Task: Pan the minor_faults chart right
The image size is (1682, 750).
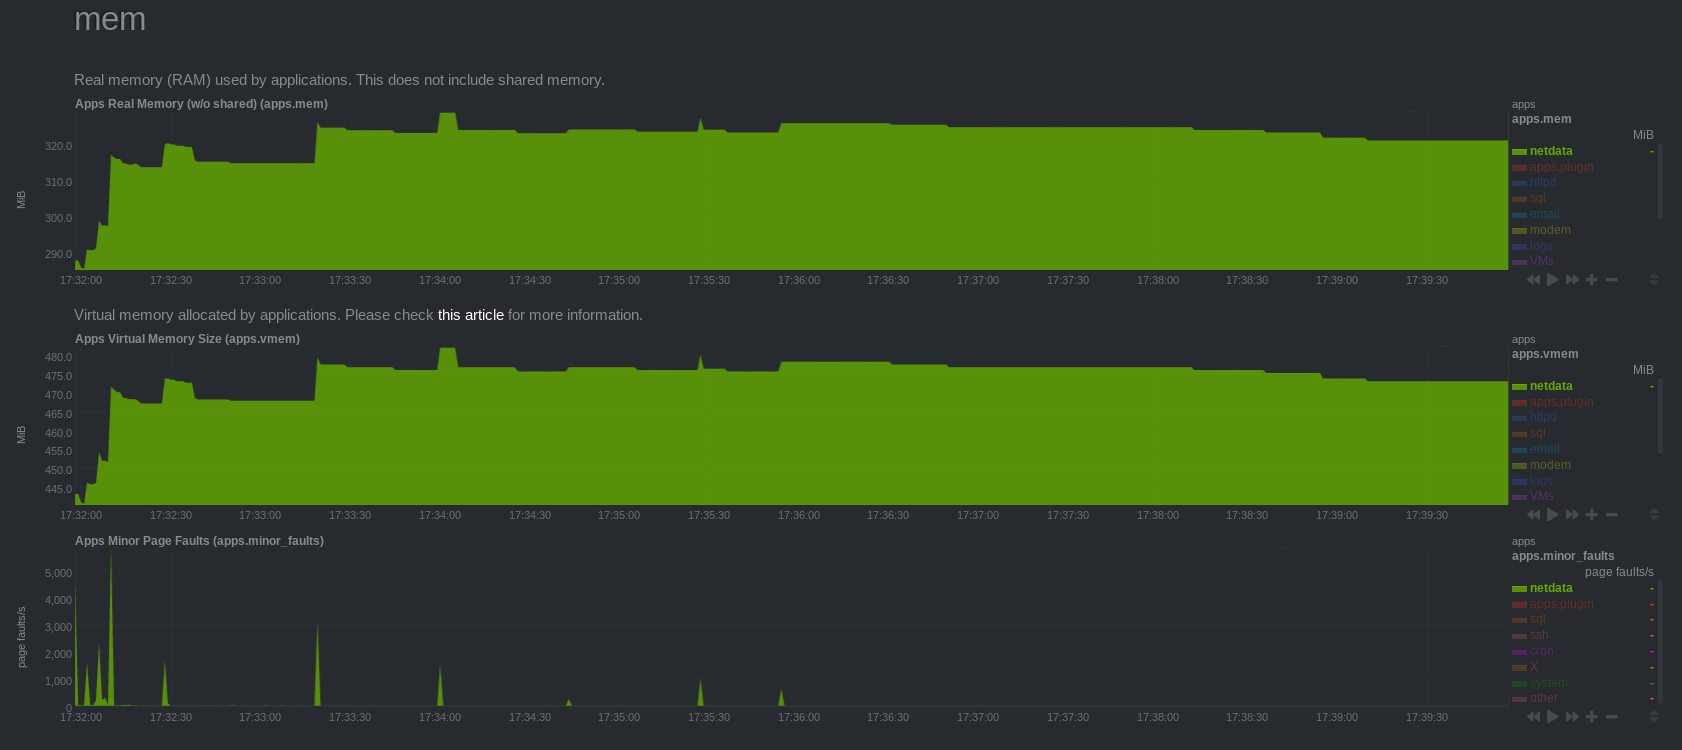Action: coord(1572,717)
